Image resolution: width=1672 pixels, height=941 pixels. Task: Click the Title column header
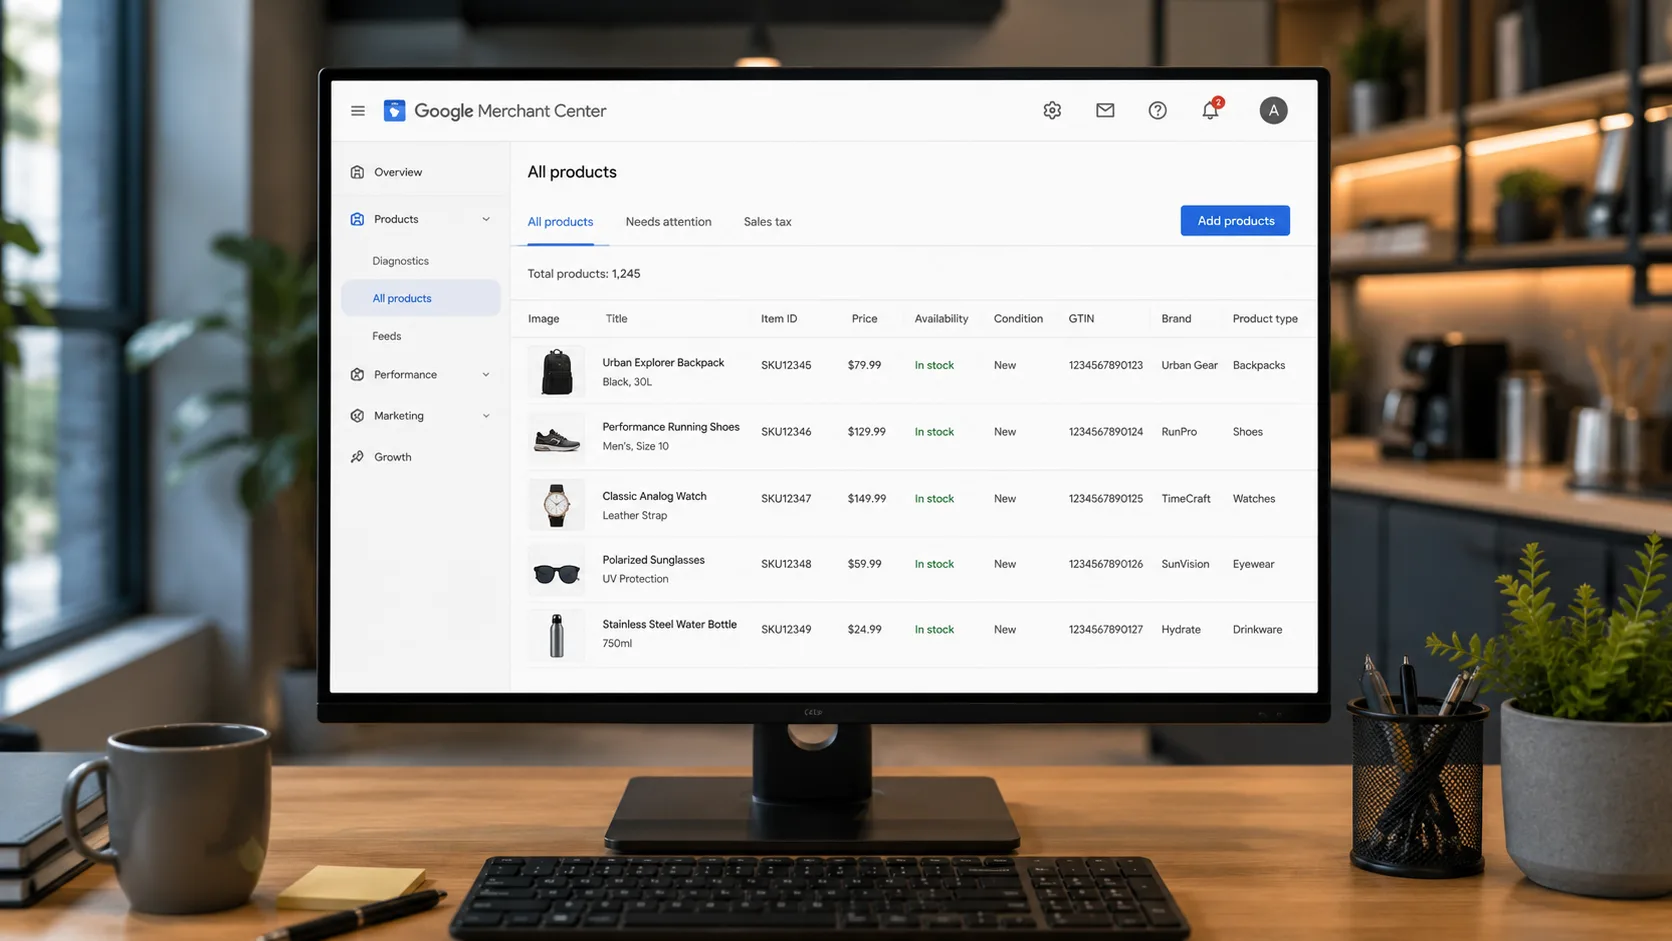coord(616,319)
